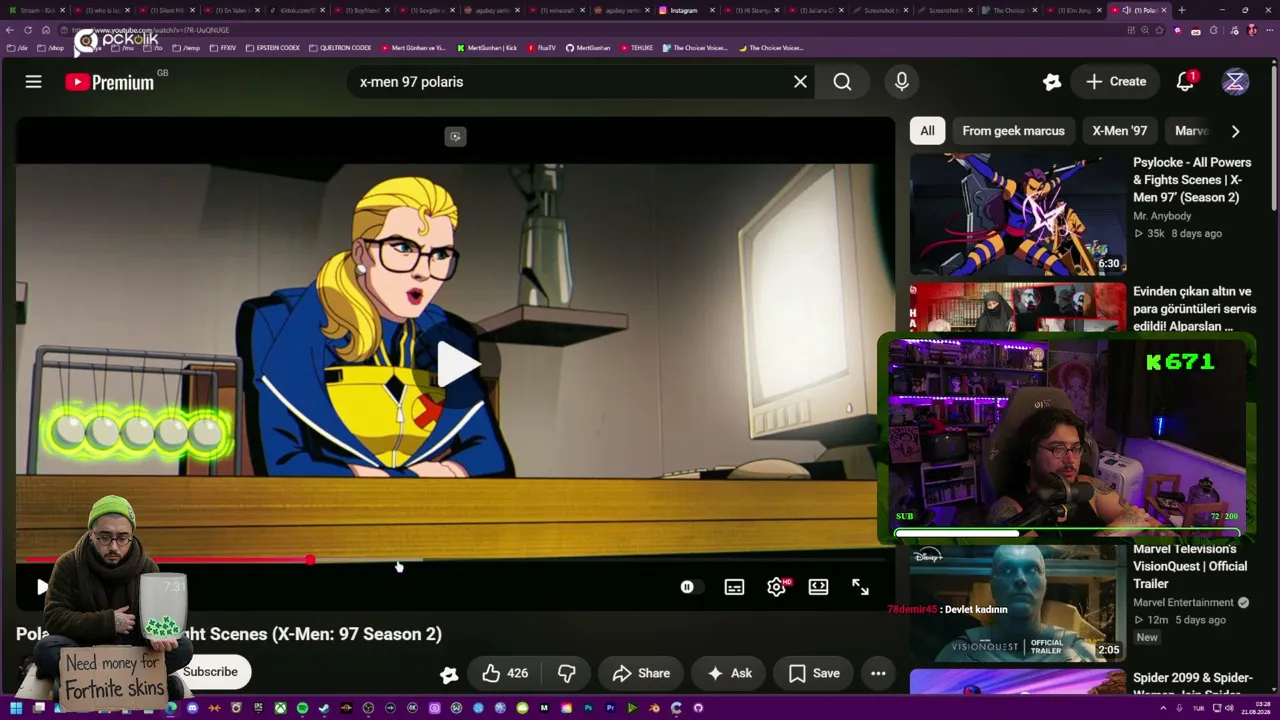
Task: Start voice search with the microphone
Action: (901, 82)
